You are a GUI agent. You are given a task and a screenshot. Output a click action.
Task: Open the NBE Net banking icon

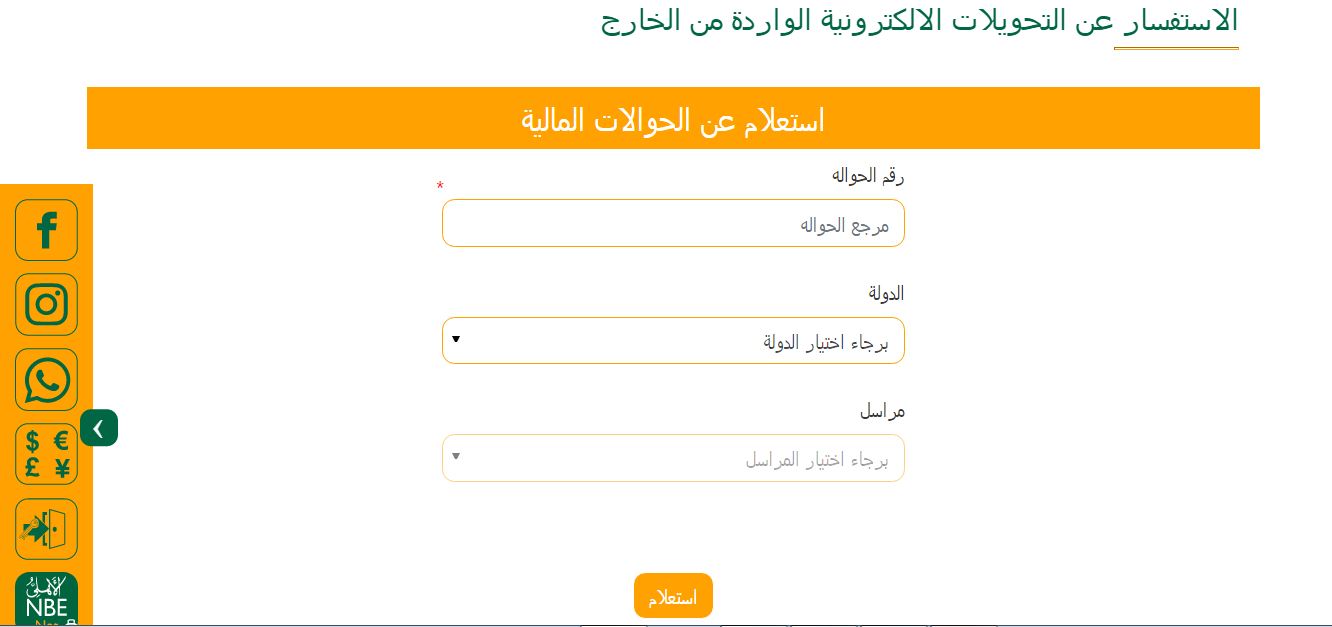(x=46, y=599)
